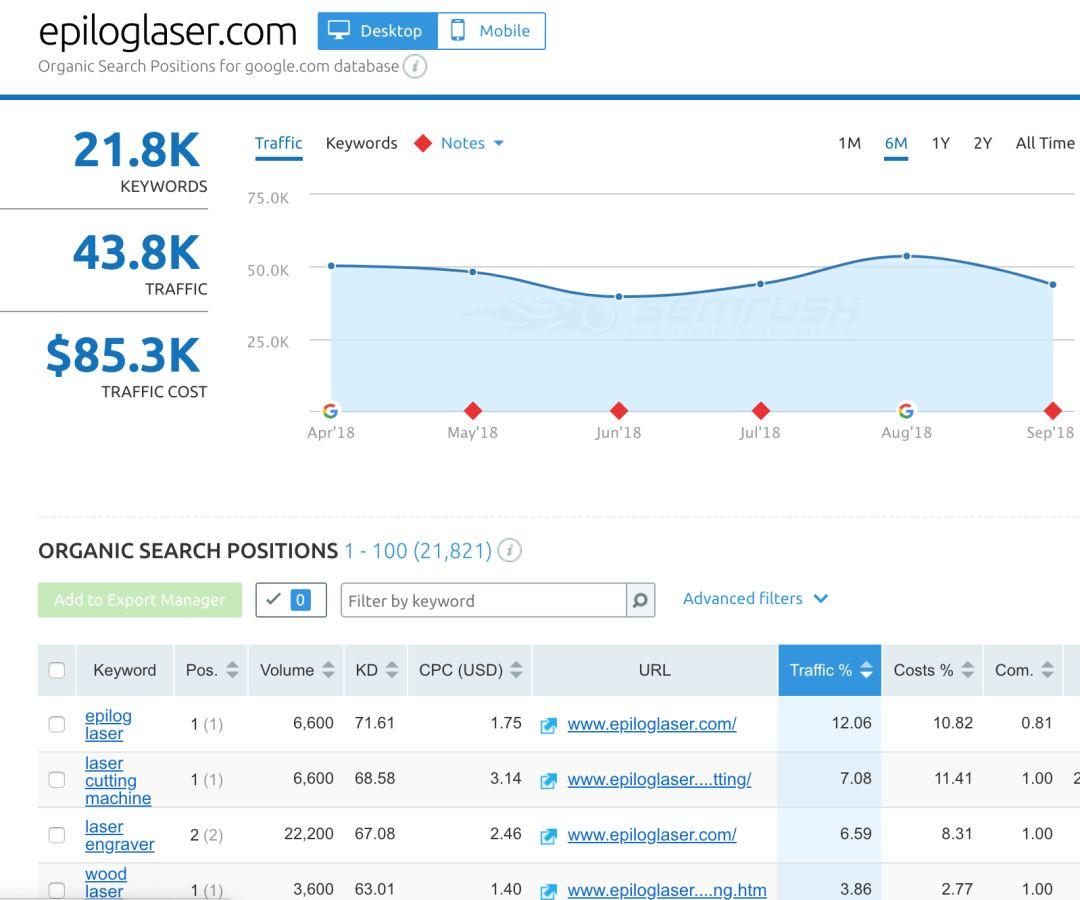Screen dimensions: 1080x900
Task: Open the laser cutting machine keyword link
Action: (118, 780)
